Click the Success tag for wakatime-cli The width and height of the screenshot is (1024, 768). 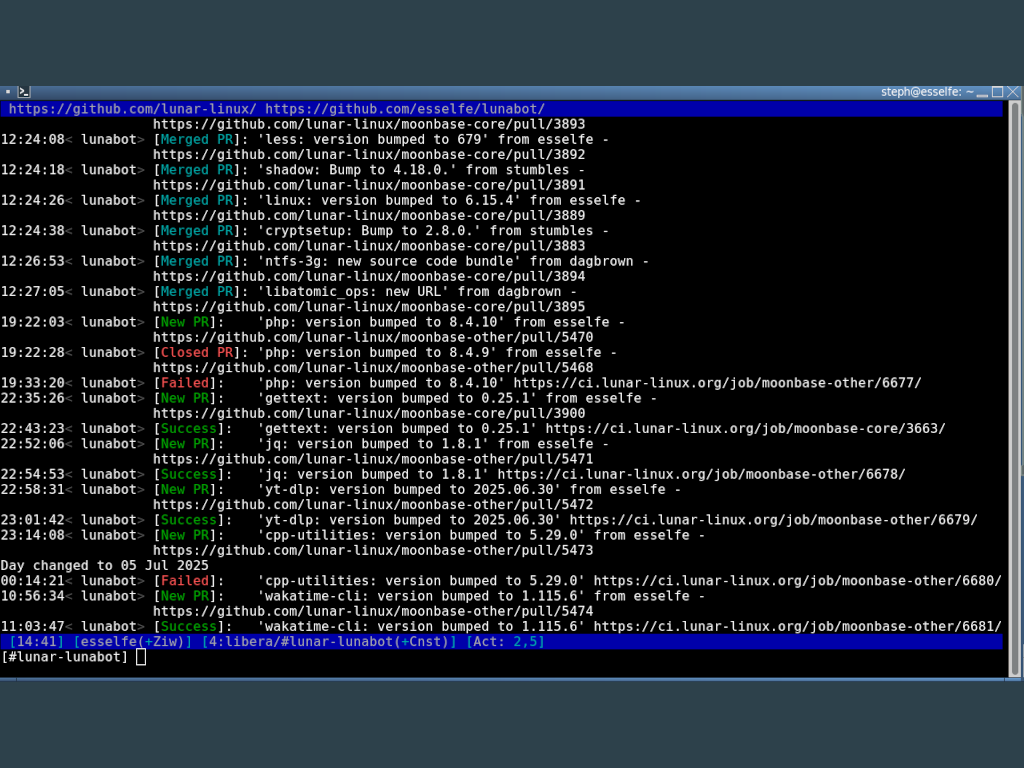[x=189, y=626]
